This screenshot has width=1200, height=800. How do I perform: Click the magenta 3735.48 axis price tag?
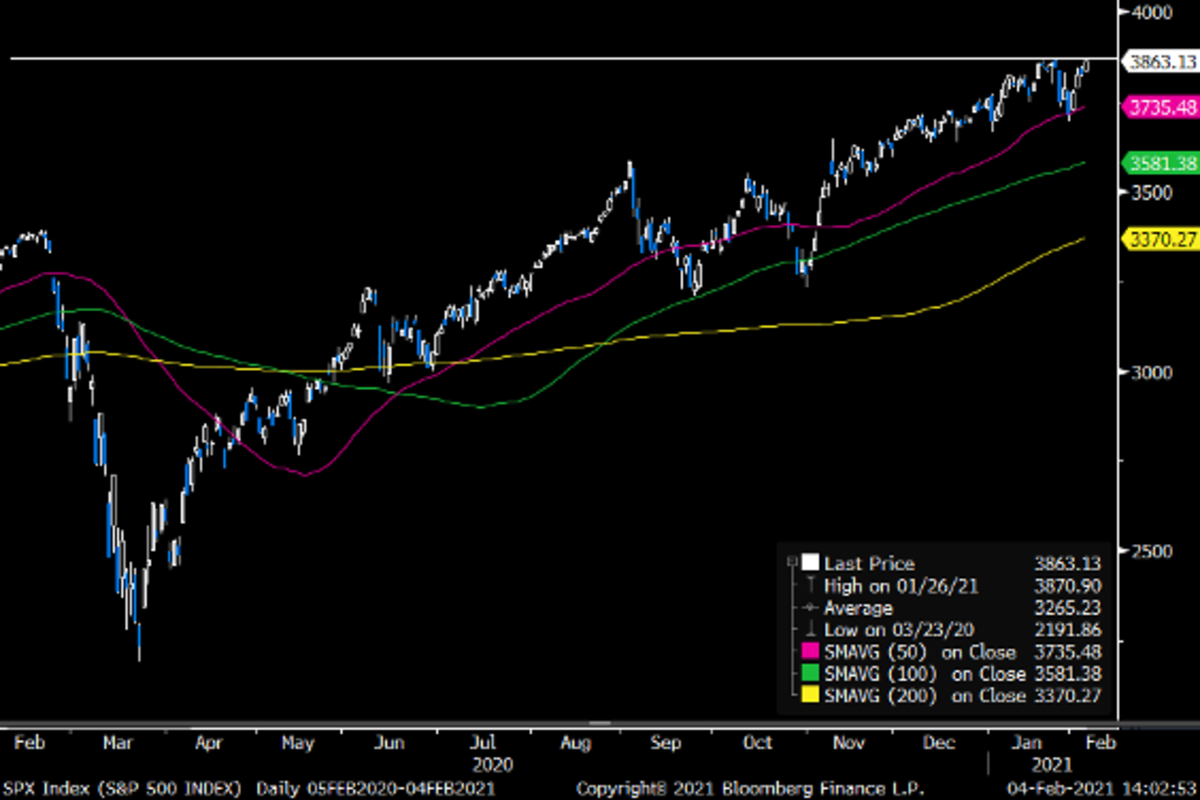(x=1161, y=106)
